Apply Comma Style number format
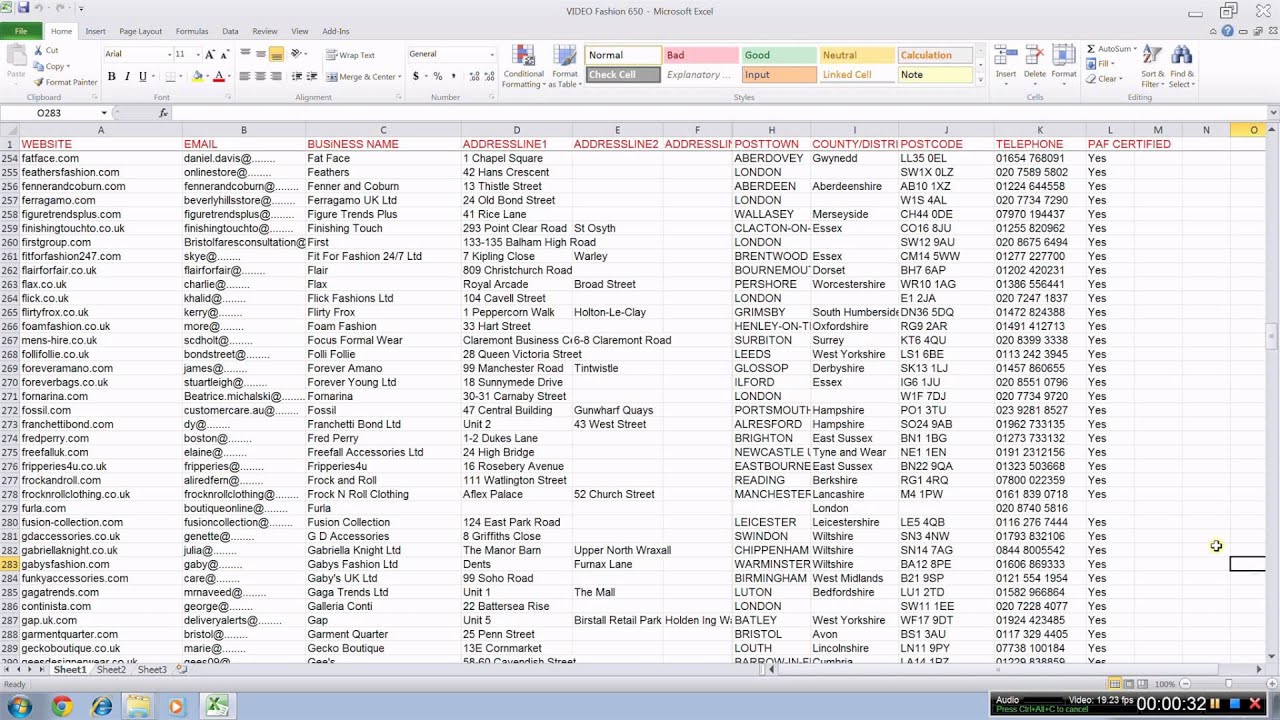1280x720 pixels. coord(453,76)
